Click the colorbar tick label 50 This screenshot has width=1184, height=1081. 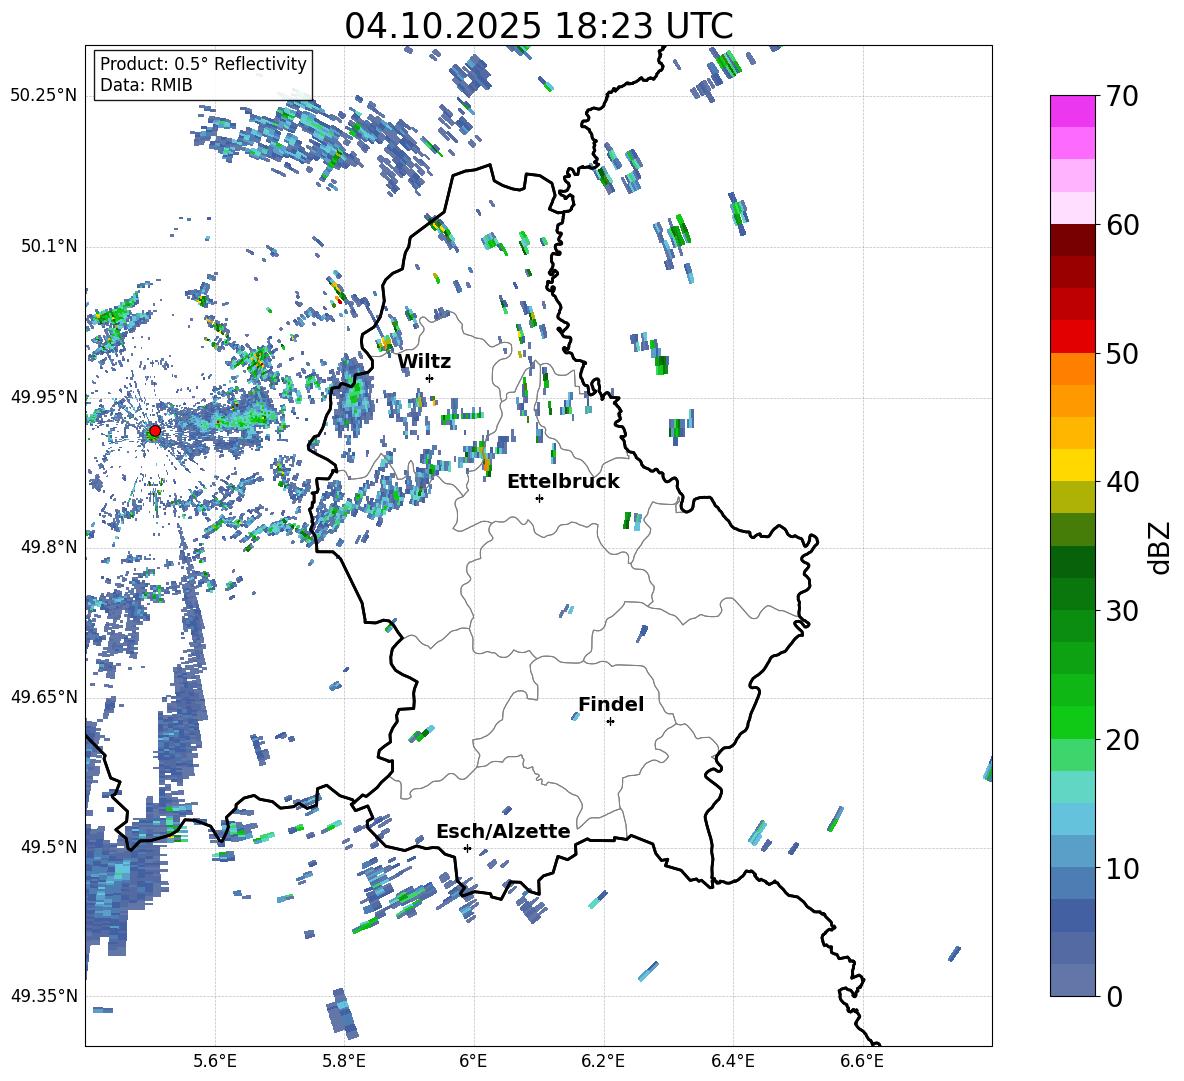[x=1122, y=353]
